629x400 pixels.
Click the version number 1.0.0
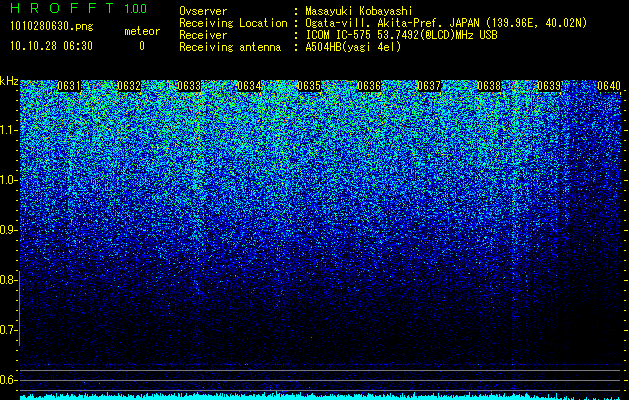coord(135,9)
